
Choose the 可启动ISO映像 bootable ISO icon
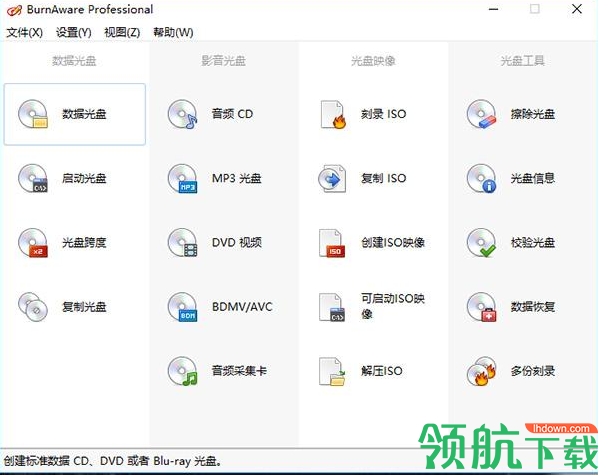pyautogui.click(x=332, y=307)
